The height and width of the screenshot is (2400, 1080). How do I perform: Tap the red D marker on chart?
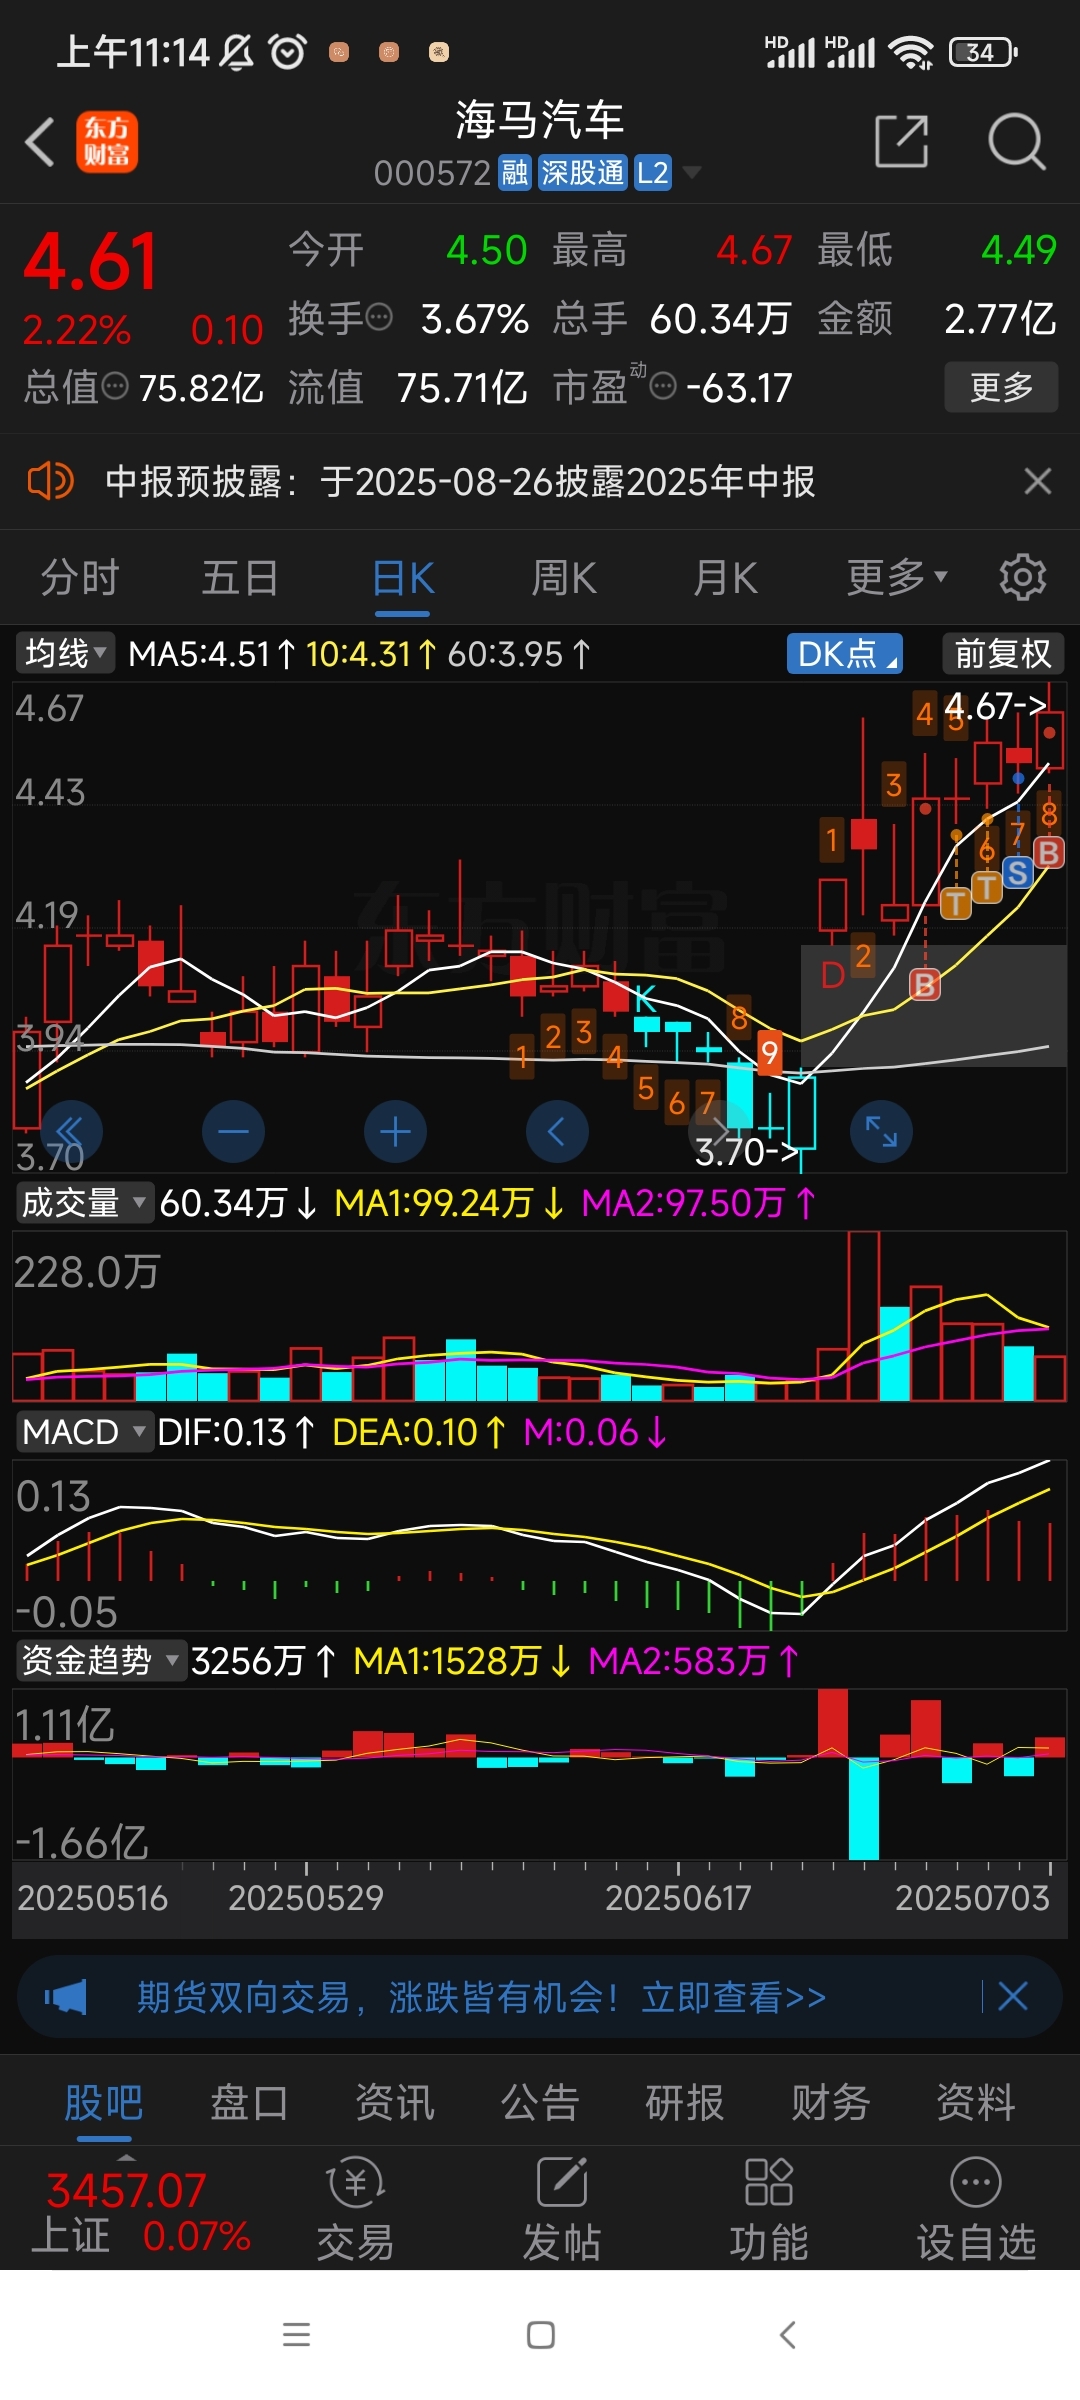(x=832, y=975)
